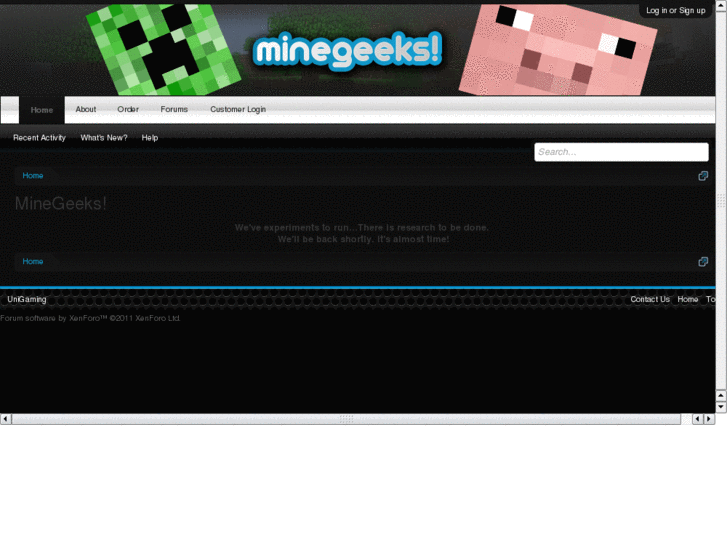
Task: Follow bottom breadcrumb Home link
Action: click(33, 262)
